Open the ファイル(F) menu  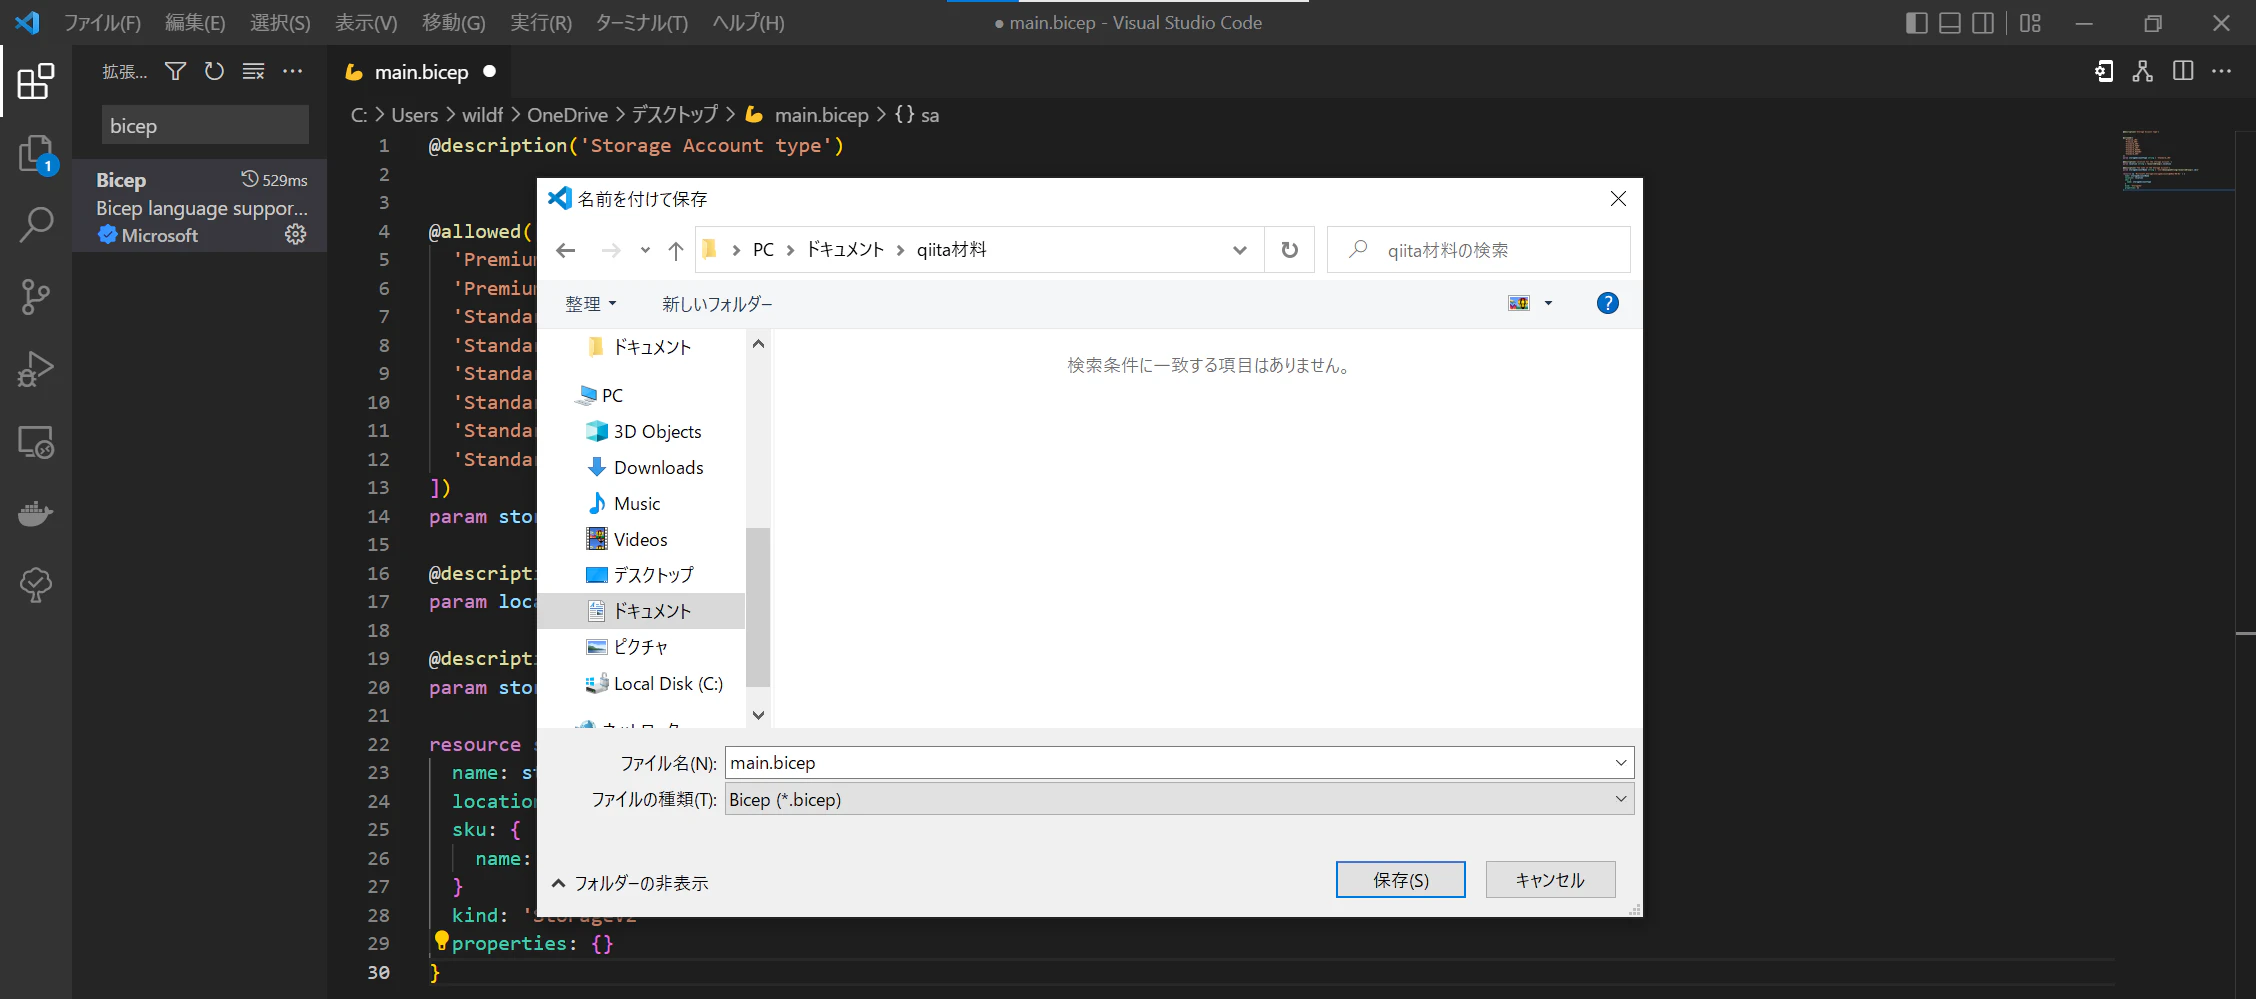tap(102, 23)
